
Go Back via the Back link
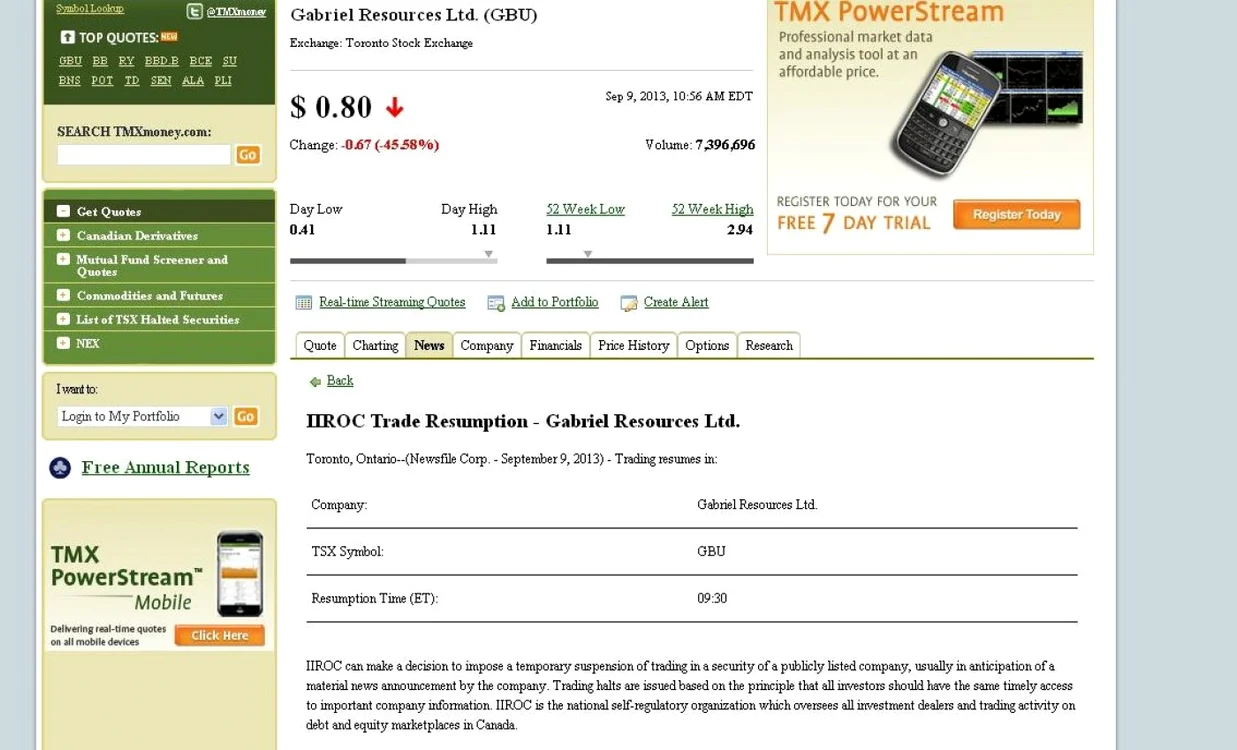[x=340, y=380]
